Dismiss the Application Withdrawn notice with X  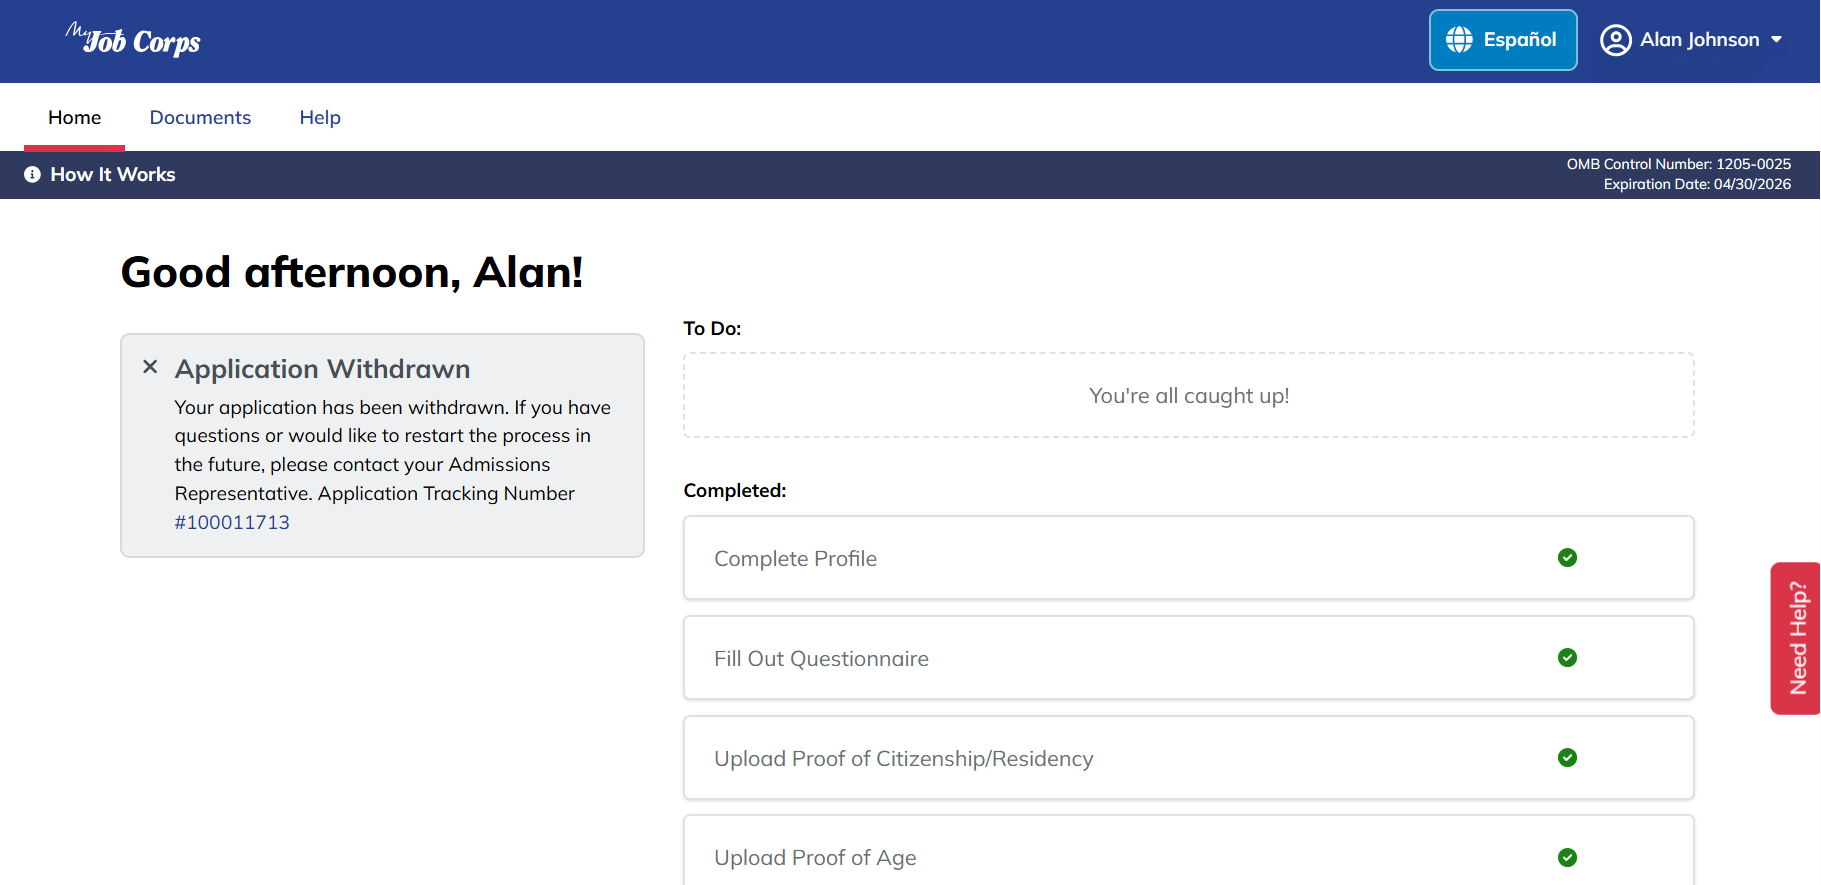click(150, 367)
